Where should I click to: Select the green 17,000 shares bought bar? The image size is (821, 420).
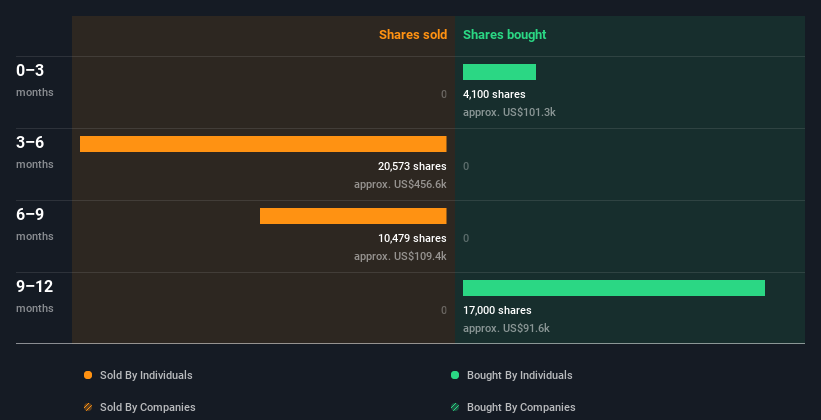click(x=614, y=288)
